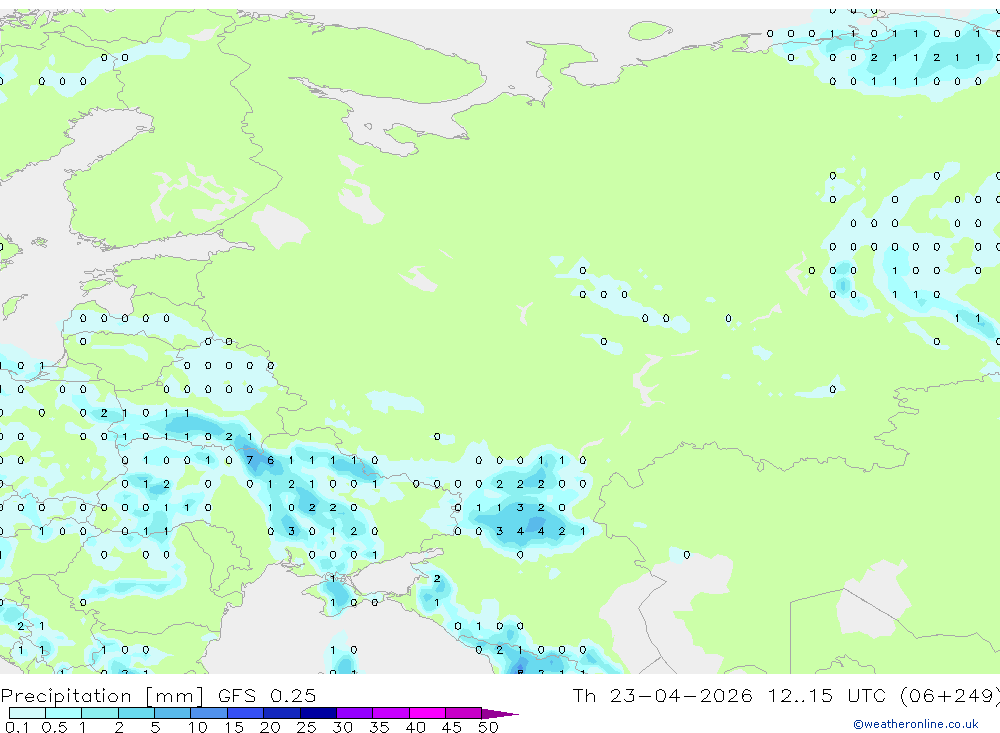Select the 1–2 mm turquoise legend swatch
Screen dimensions: 1000x733
click(99, 713)
